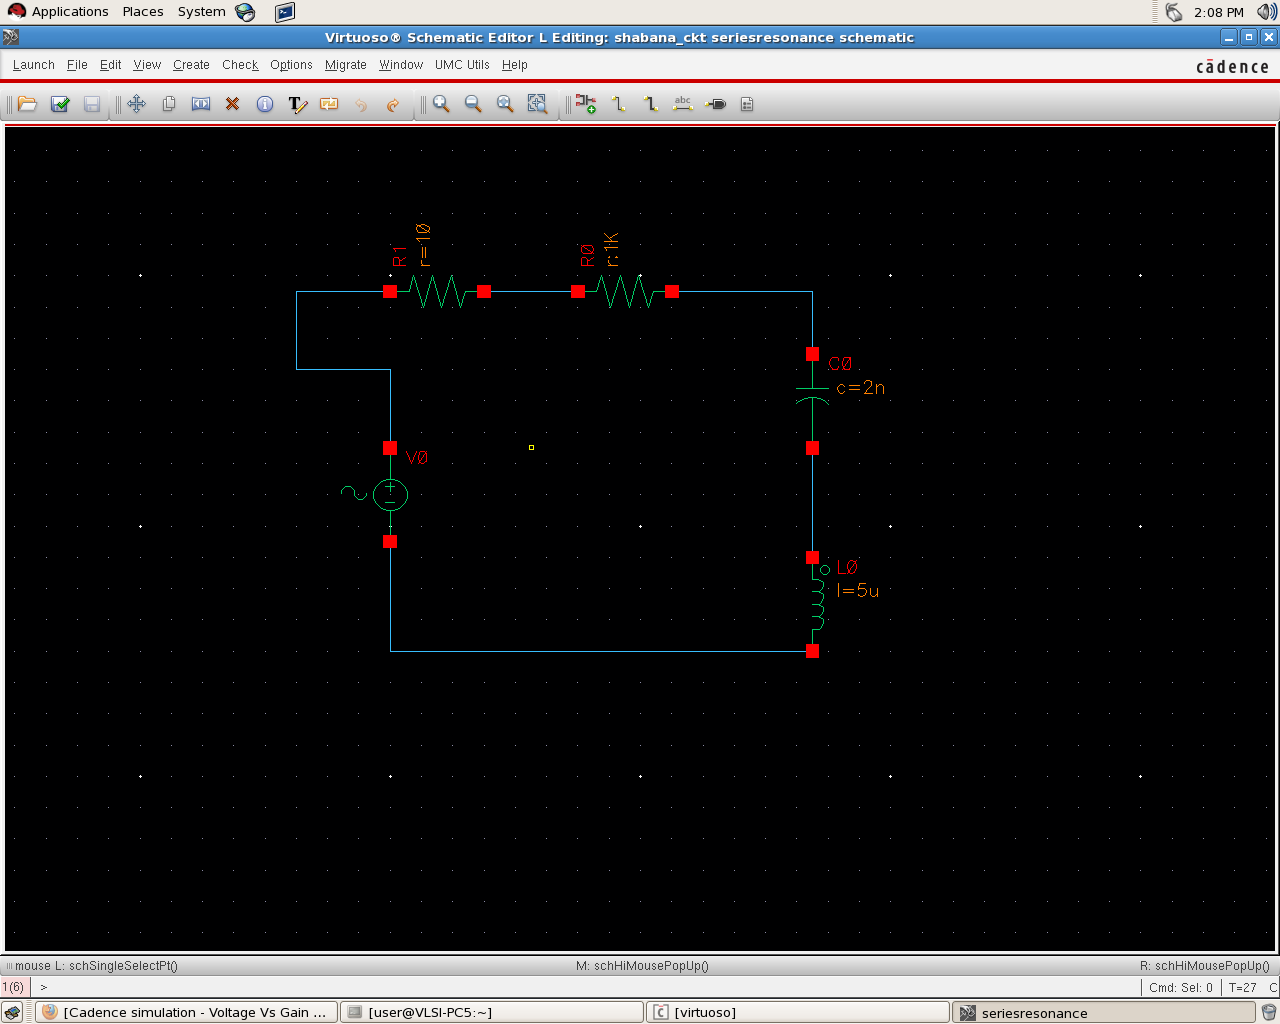Click the Zoom In magnifier icon

coord(441,104)
